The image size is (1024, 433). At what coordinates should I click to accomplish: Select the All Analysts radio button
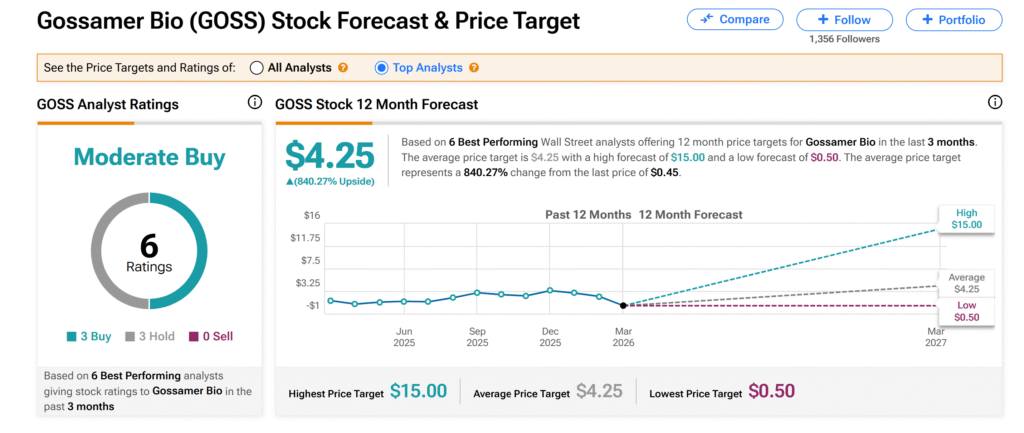pyautogui.click(x=257, y=68)
